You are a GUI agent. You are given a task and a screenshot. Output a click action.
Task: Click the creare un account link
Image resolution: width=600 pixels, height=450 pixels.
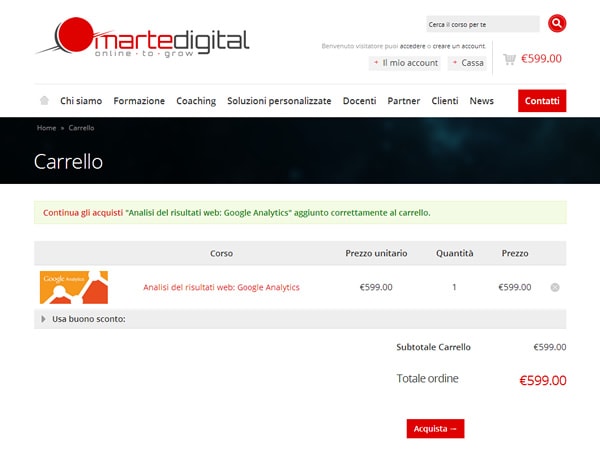pyautogui.click(x=459, y=46)
